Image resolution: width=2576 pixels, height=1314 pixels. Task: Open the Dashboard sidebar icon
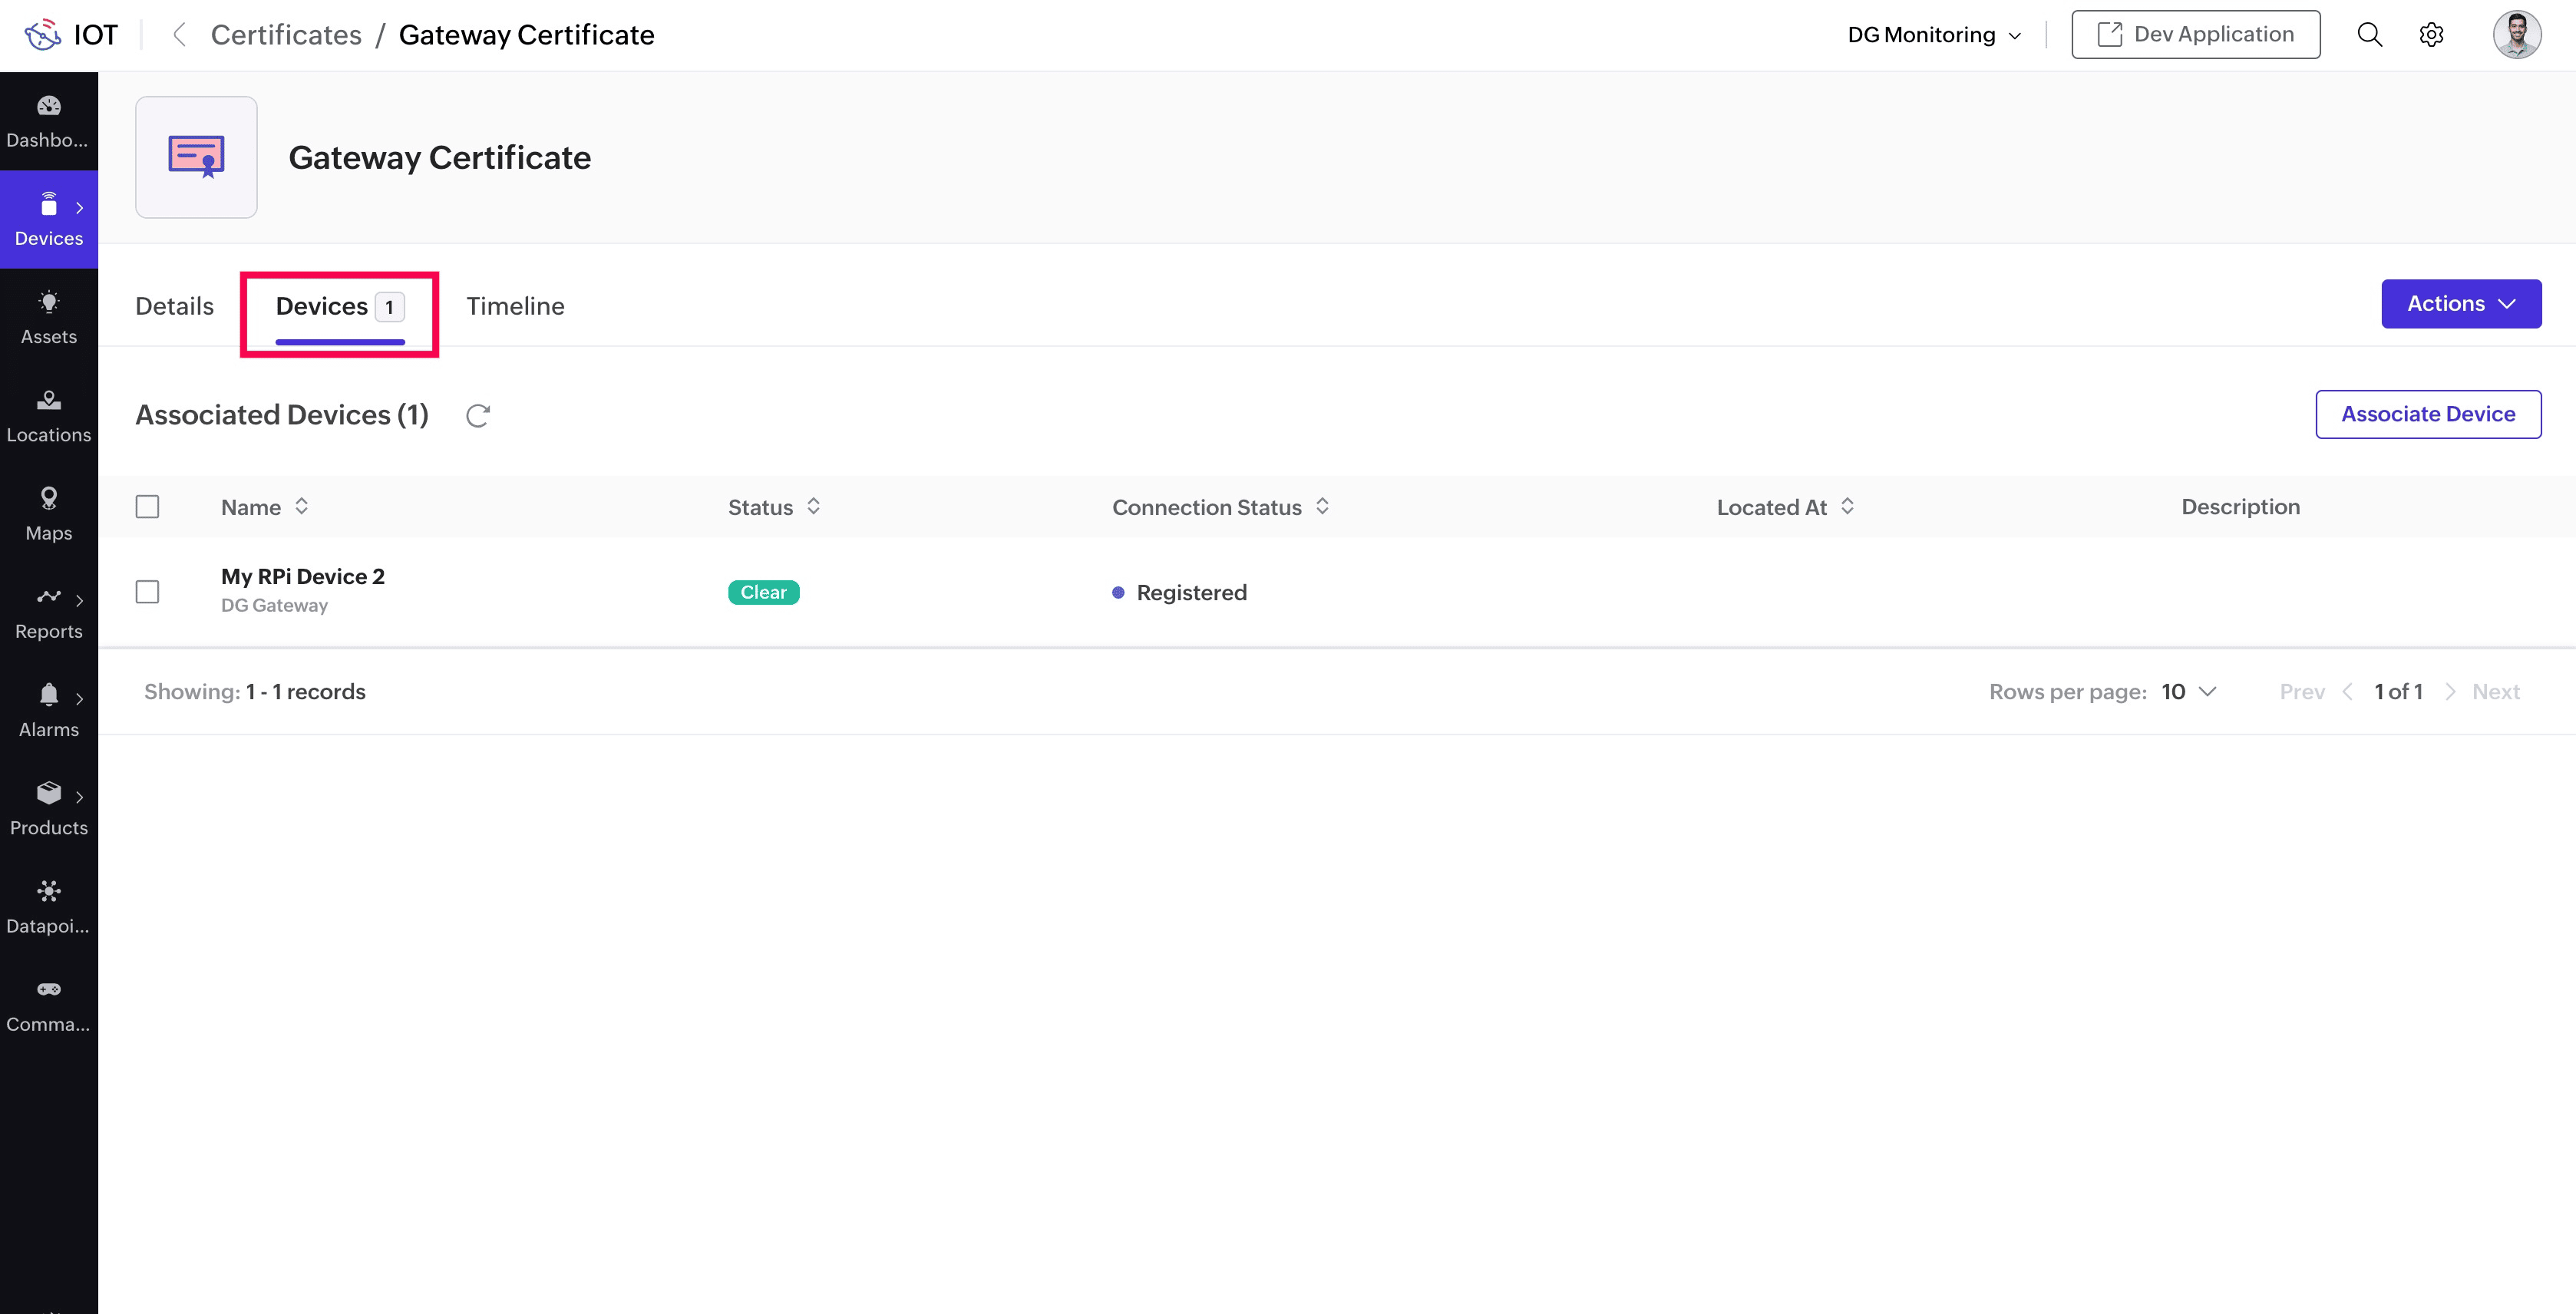pos(48,121)
